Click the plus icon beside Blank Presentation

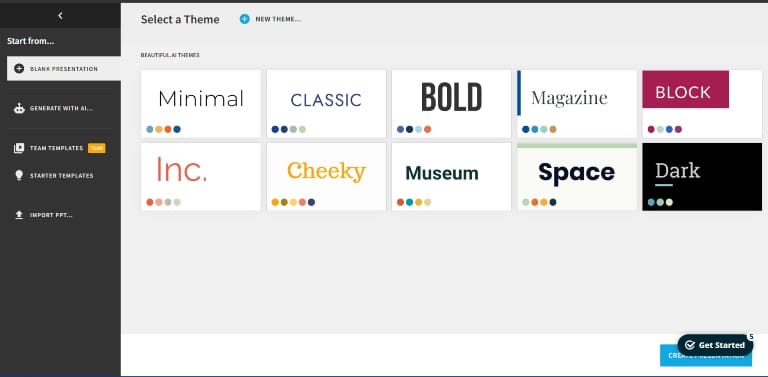pos(19,69)
